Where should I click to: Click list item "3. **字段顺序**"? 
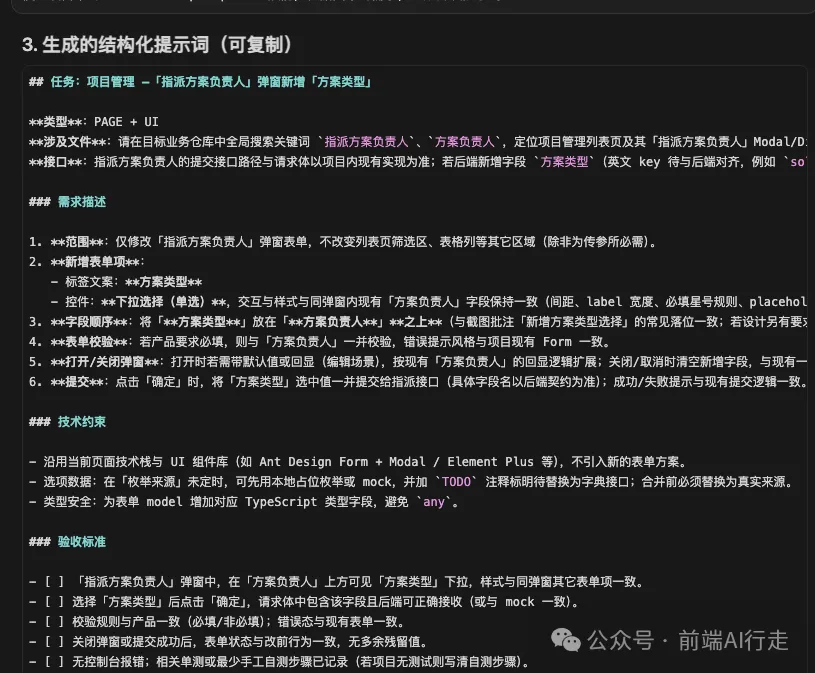(418, 322)
